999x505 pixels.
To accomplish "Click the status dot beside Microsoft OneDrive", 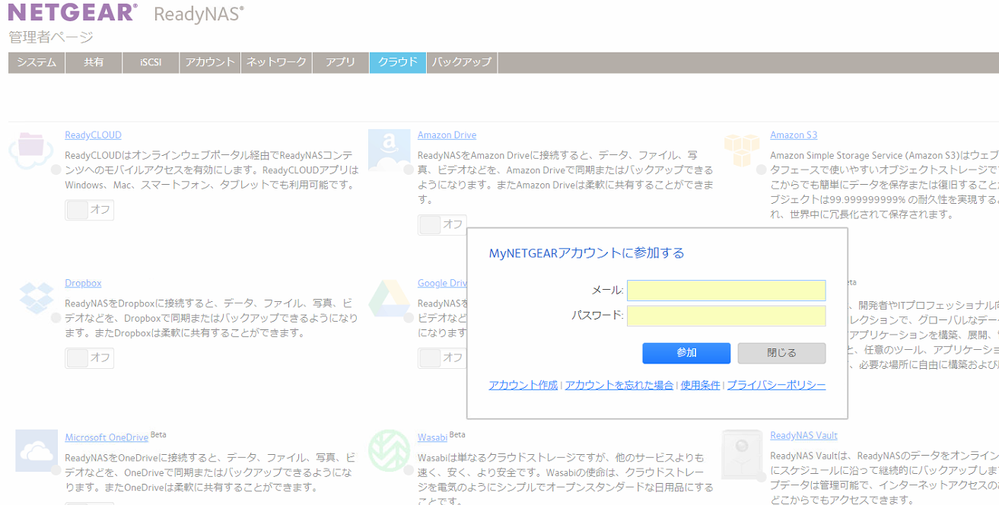I will click(x=56, y=471).
